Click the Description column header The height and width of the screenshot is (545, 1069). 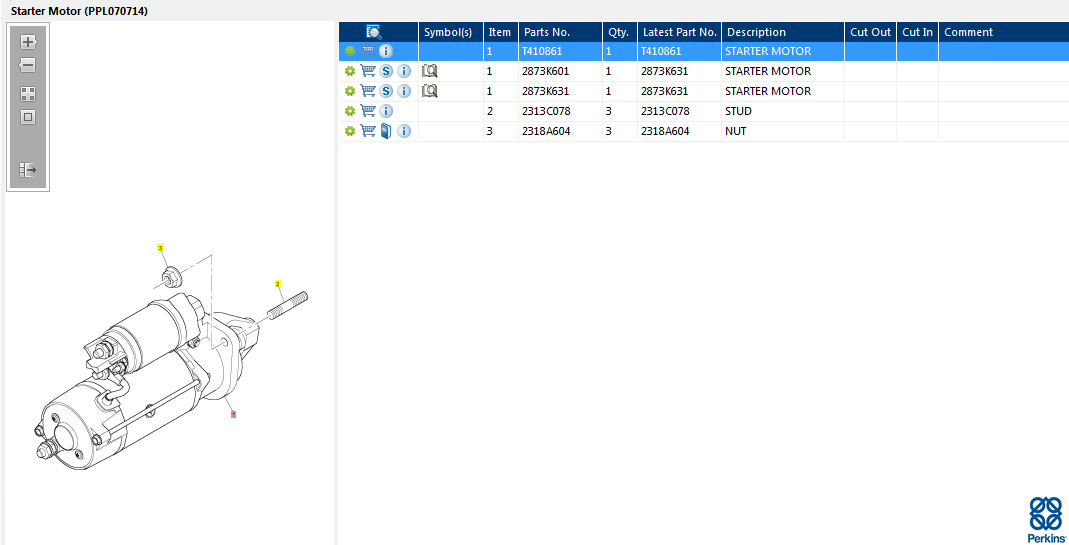(x=783, y=32)
